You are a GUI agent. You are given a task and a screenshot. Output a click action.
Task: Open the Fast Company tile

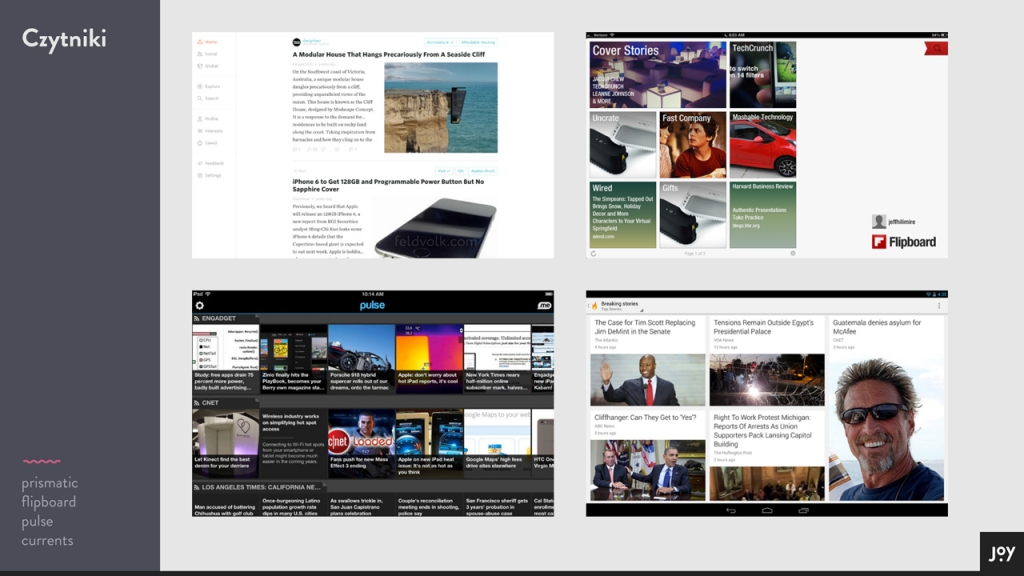(x=693, y=145)
